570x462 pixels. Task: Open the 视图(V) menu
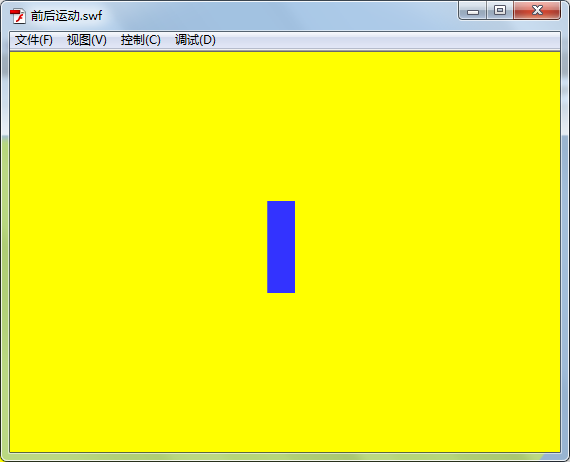(x=87, y=40)
